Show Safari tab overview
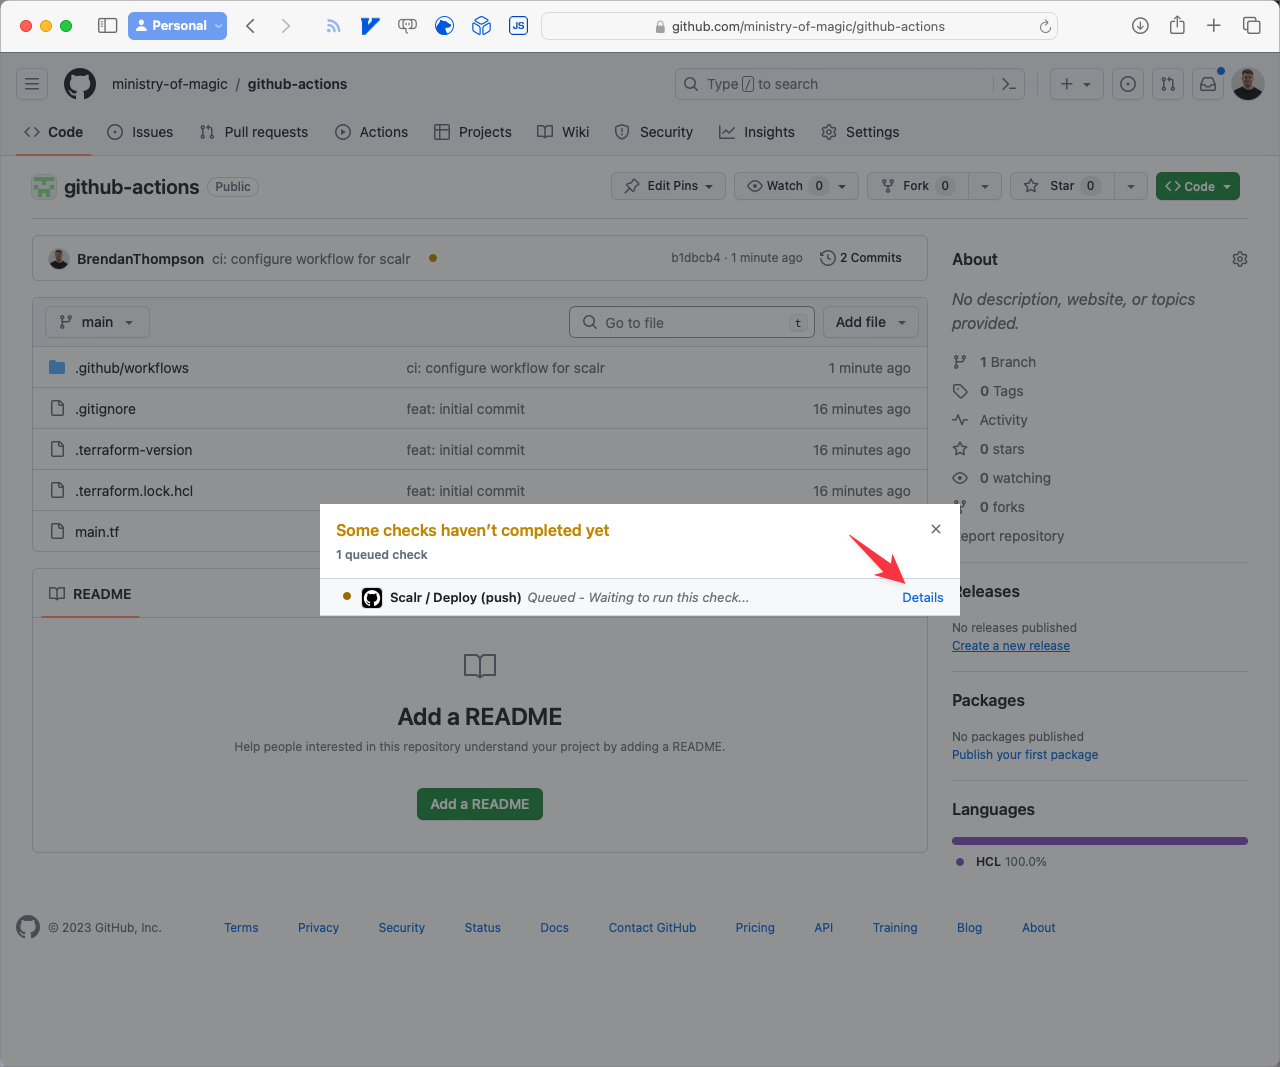 point(1251,26)
